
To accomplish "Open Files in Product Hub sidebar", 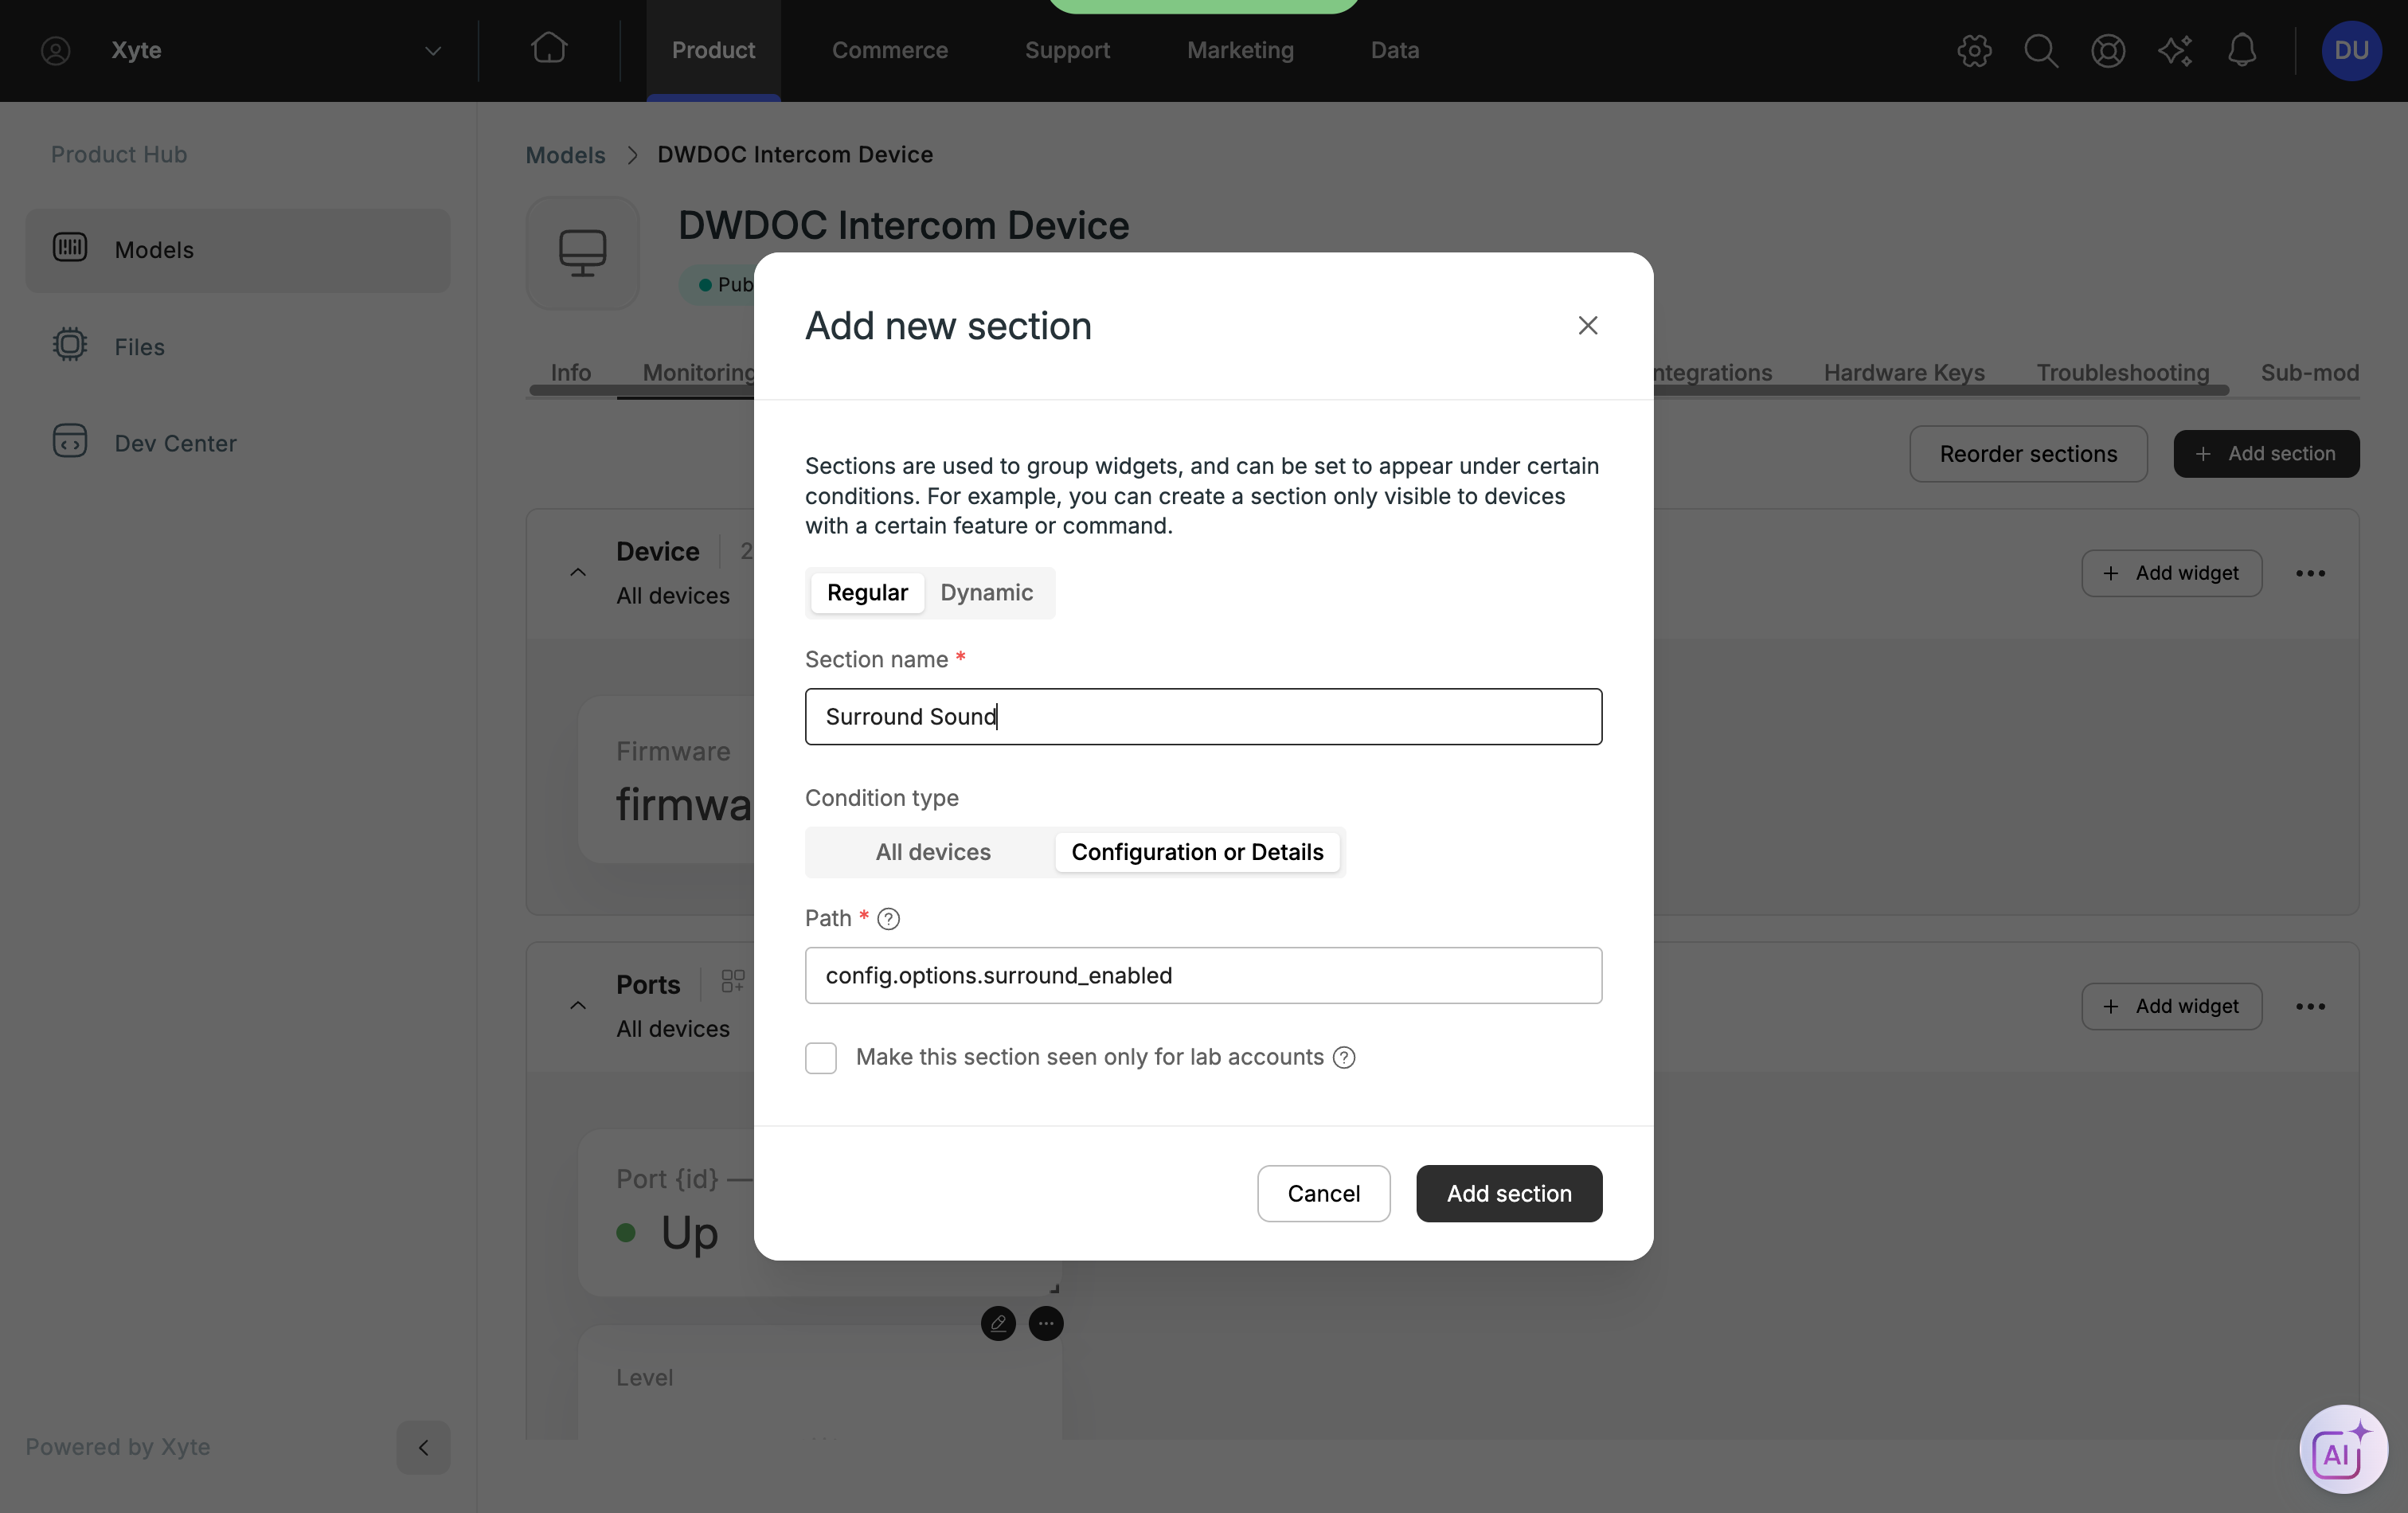I will click(238, 346).
